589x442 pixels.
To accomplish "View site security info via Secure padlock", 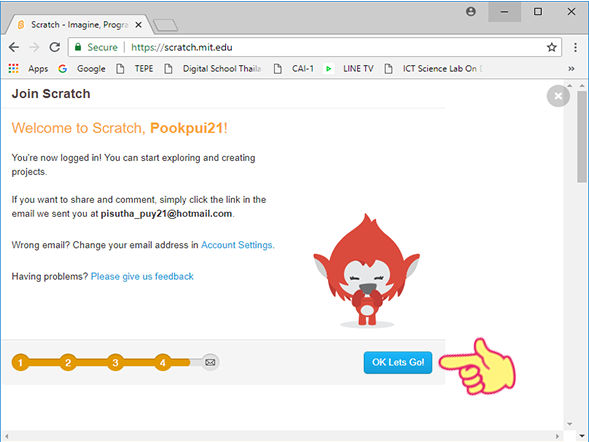I will point(96,47).
